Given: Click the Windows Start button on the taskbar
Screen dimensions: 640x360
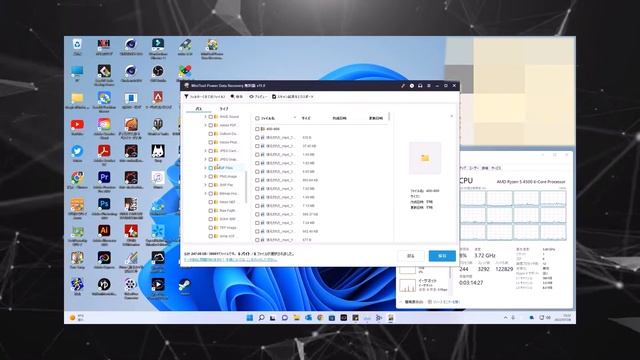Looking at the screenshot, I should pyautogui.click(x=249, y=318).
